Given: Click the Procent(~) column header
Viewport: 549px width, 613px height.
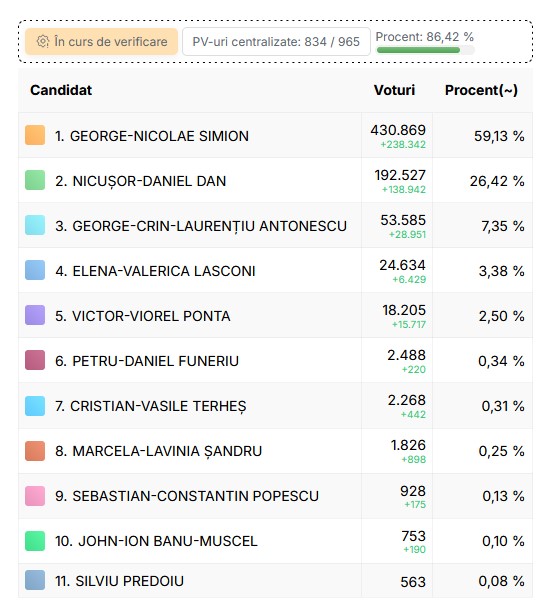Looking at the screenshot, I should (481, 90).
